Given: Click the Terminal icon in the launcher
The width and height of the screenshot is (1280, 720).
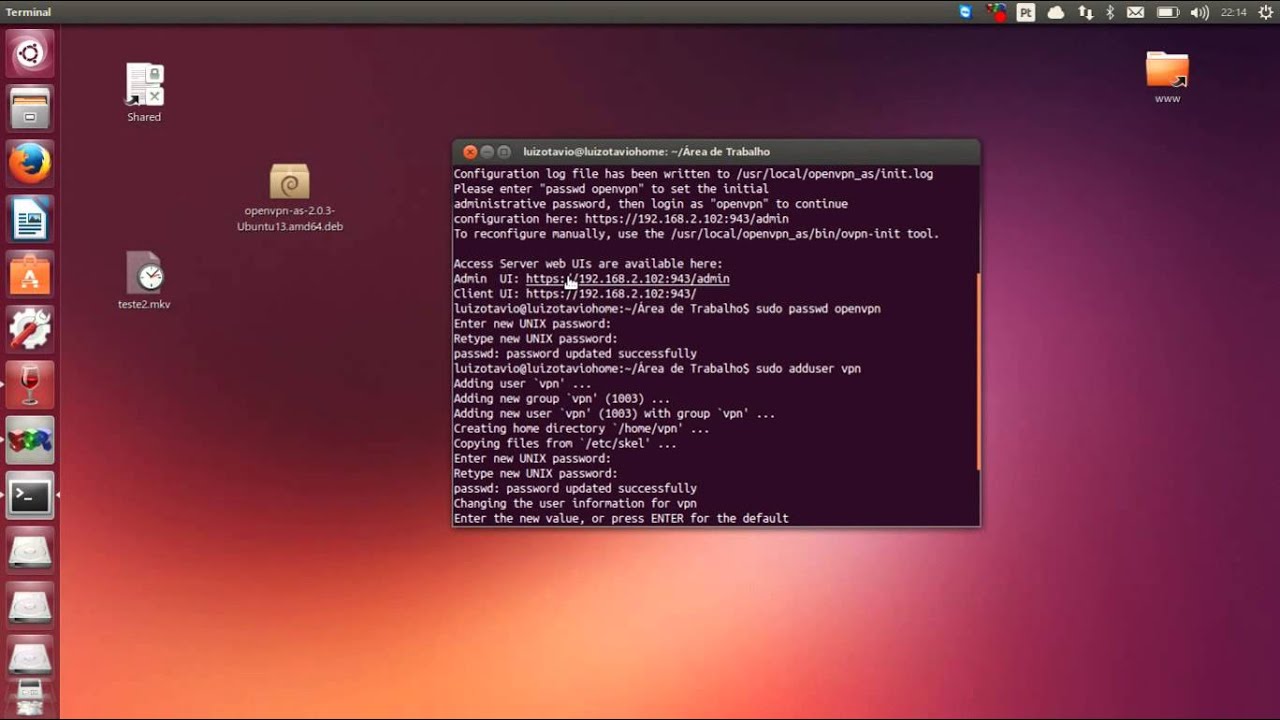Looking at the screenshot, I should click(x=30, y=496).
